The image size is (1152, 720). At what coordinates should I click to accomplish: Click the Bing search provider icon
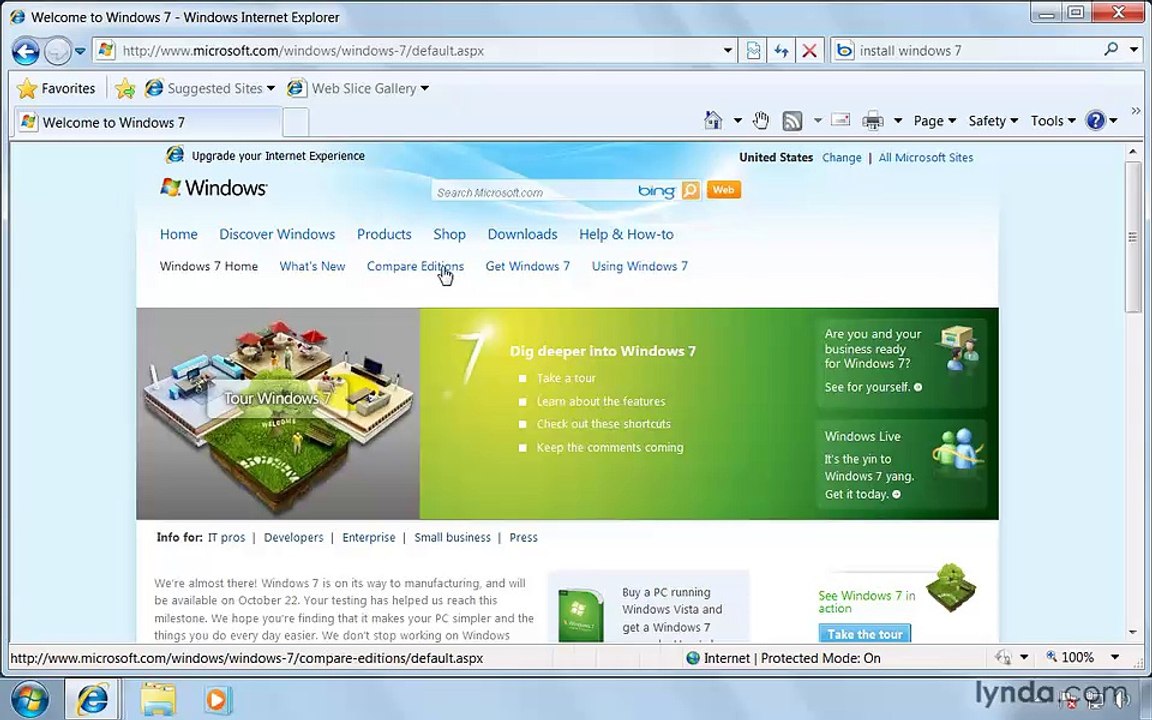[x=845, y=51]
